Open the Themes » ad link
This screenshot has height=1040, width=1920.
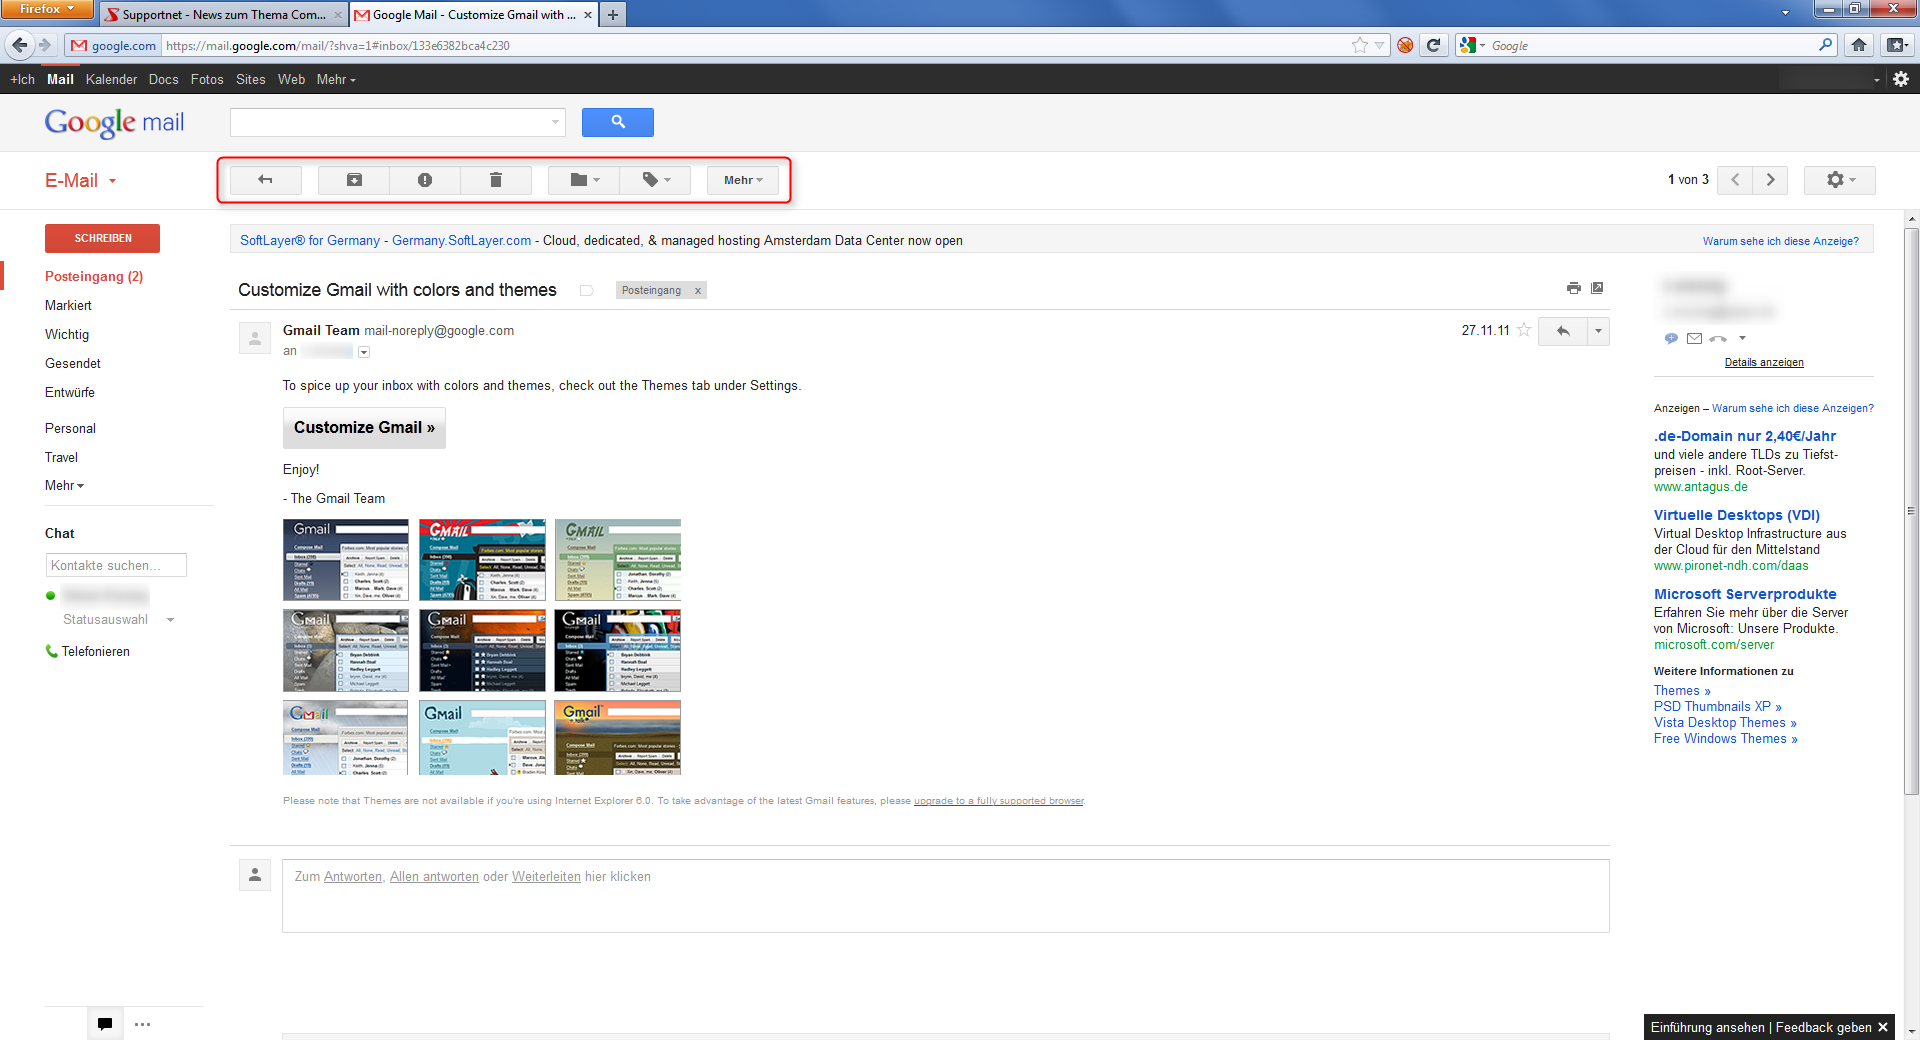click(1682, 690)
